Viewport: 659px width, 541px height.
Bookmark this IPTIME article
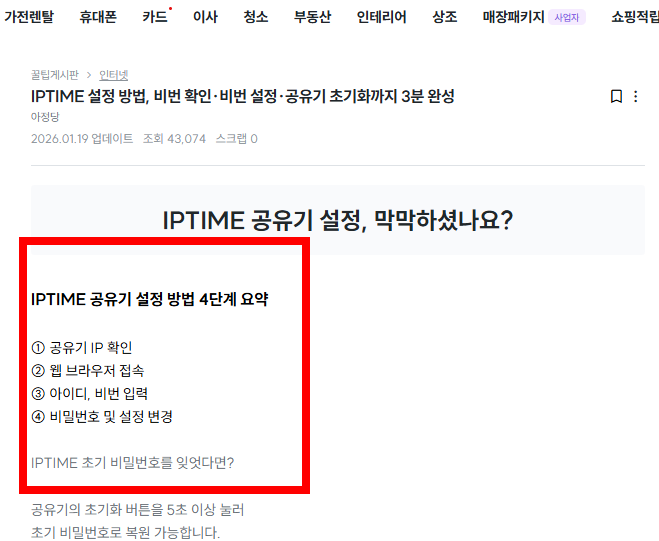(x=616, y=96)
